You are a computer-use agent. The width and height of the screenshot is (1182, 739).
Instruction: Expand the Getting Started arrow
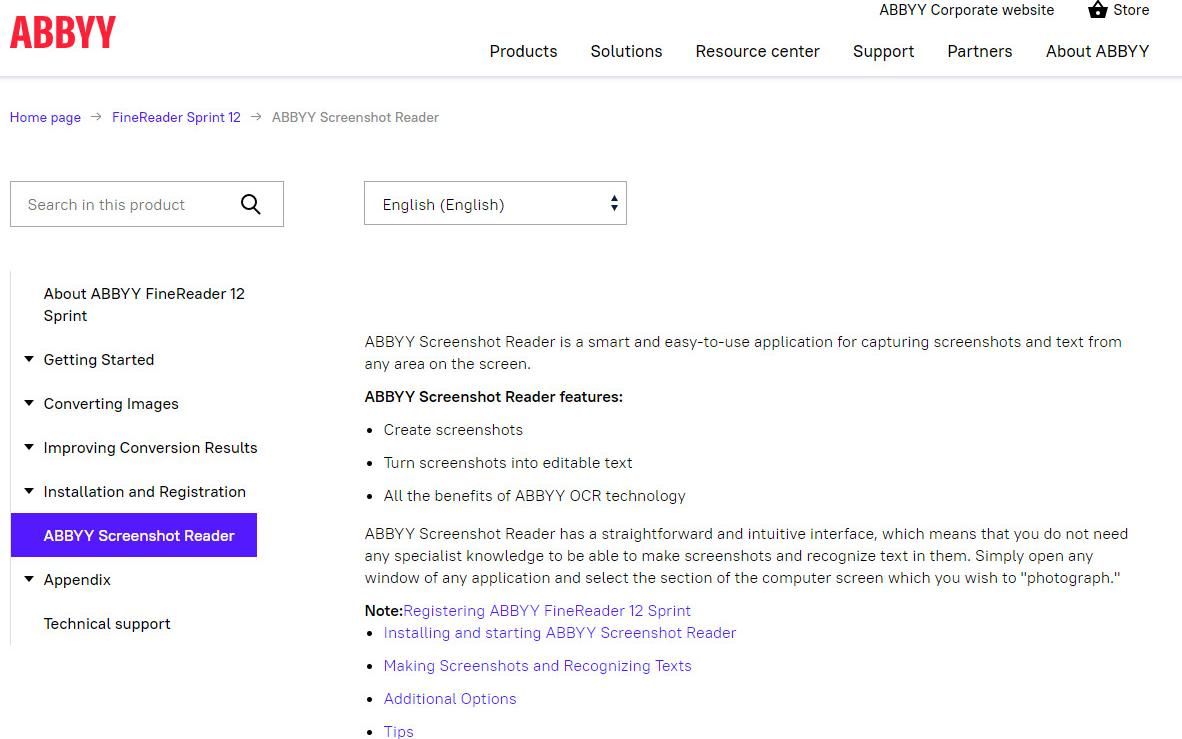pos(29,359)
